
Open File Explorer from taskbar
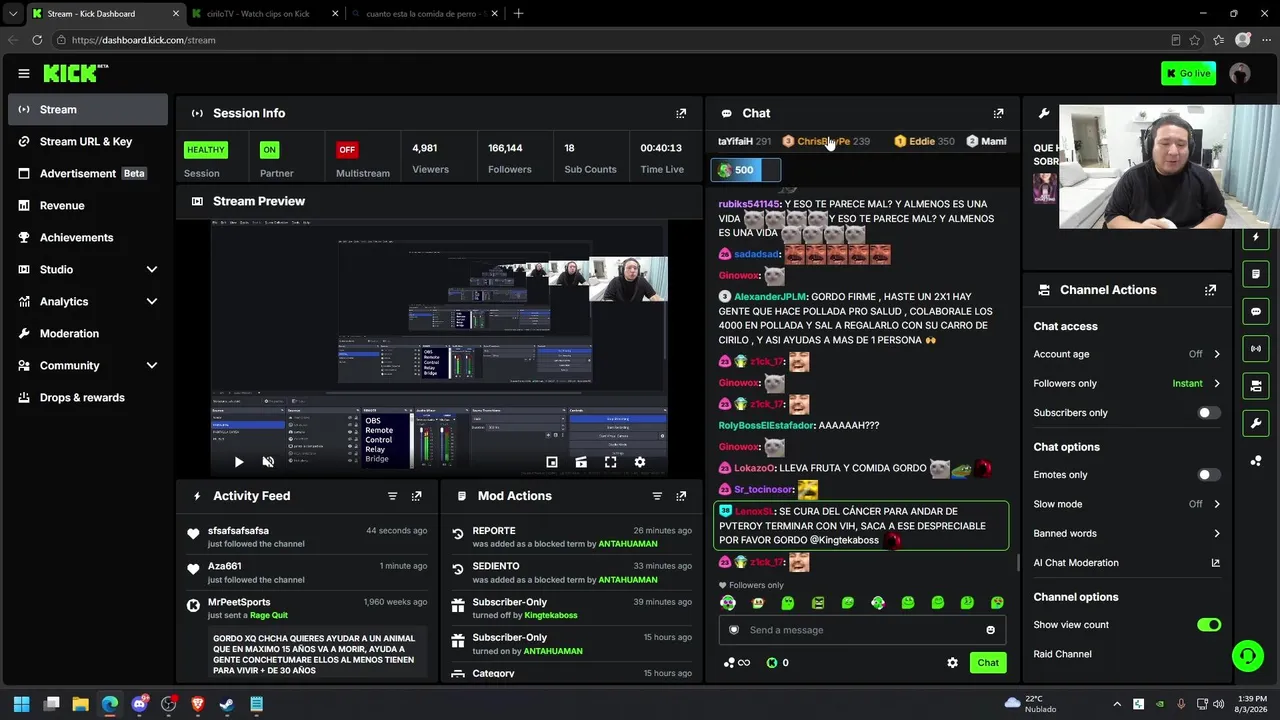(x=81, y=704)
